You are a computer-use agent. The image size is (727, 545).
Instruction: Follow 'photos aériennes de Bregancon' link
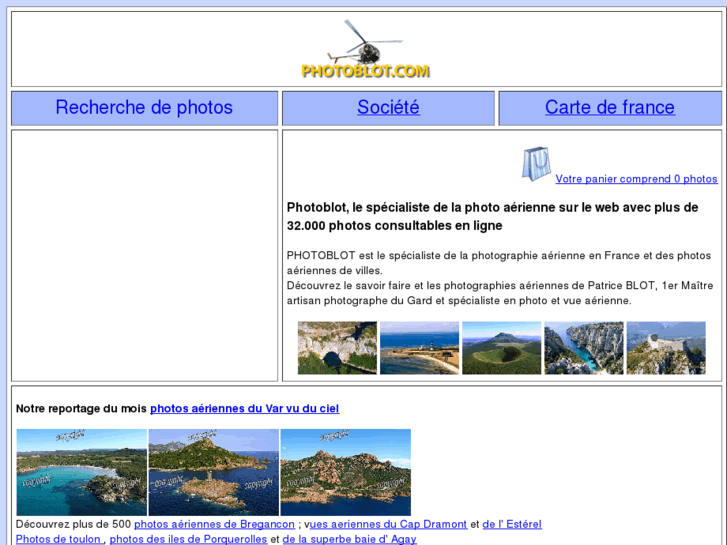click(x=214, y=524)
